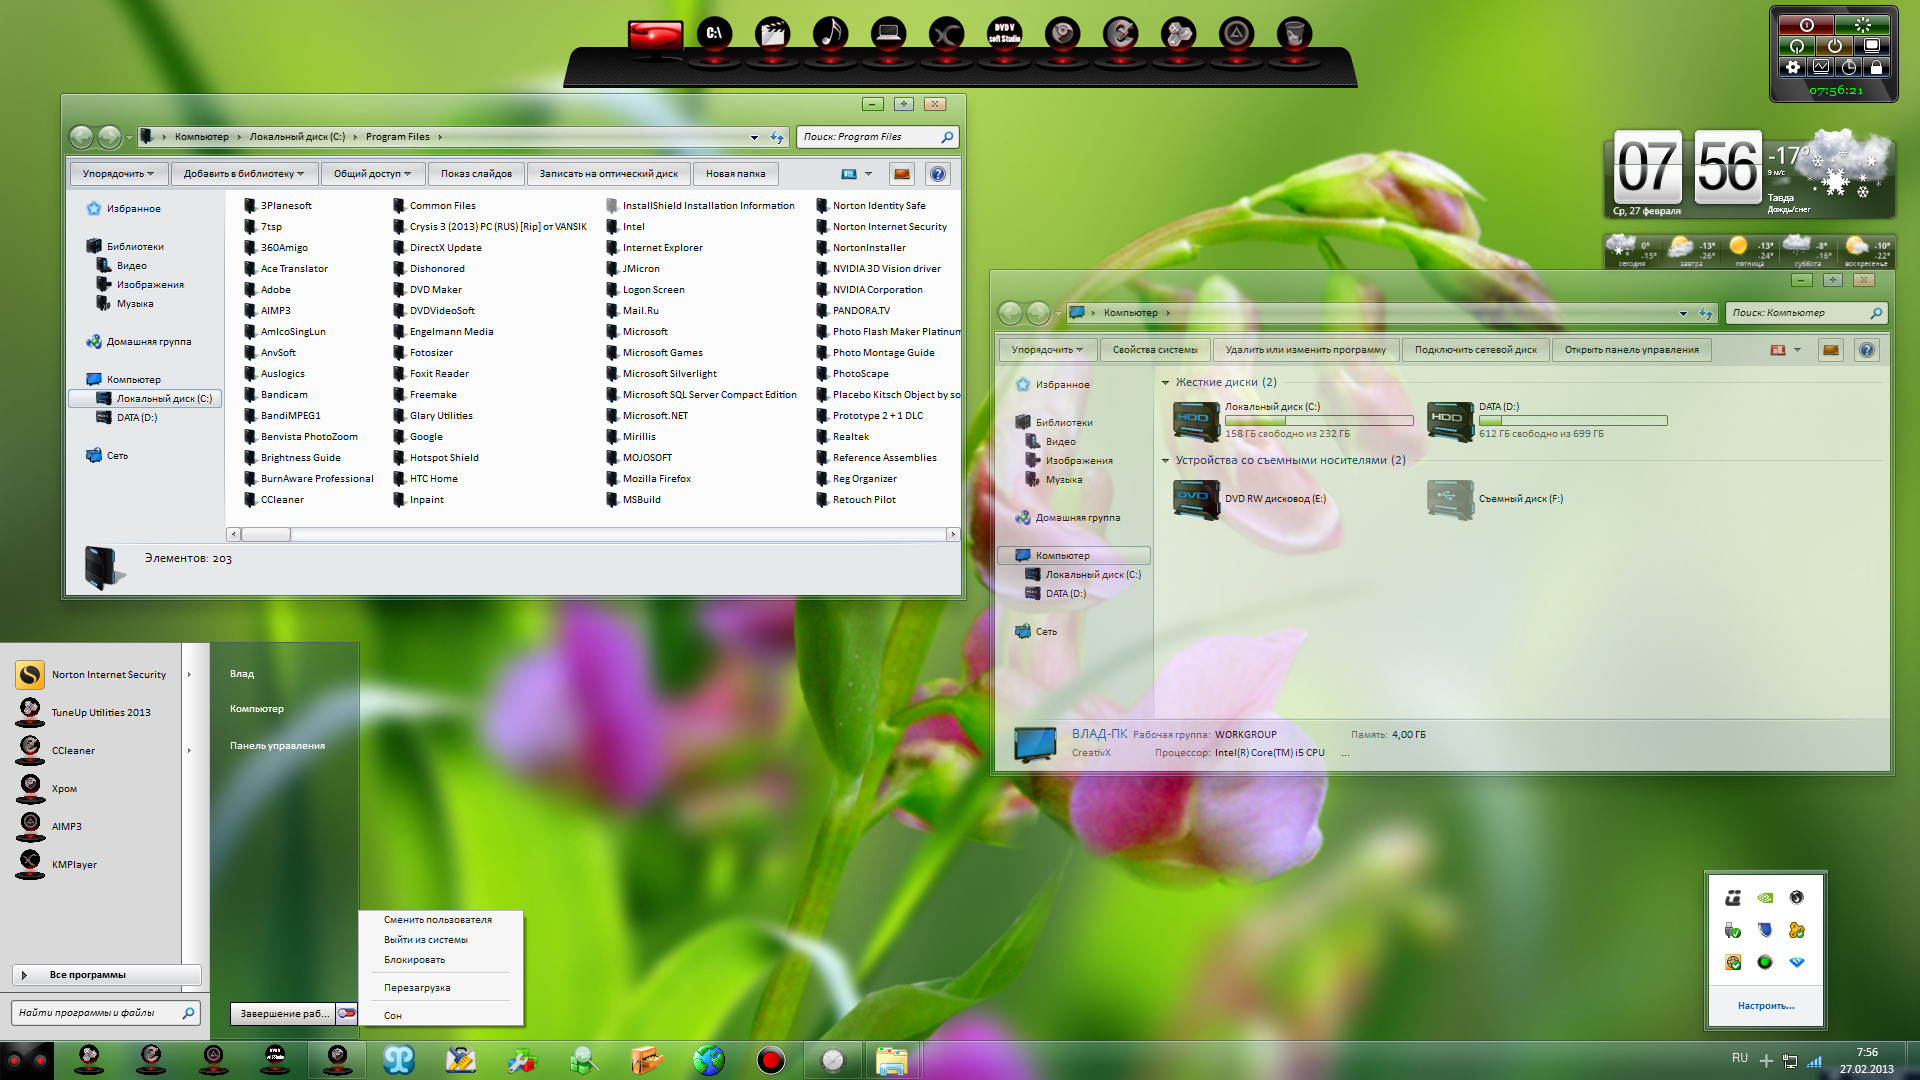This screenshot has width=1920, height=1080.
Task: Click the gear icon in control gadget
Action: pyautogui.click(x=1793, y=68)
